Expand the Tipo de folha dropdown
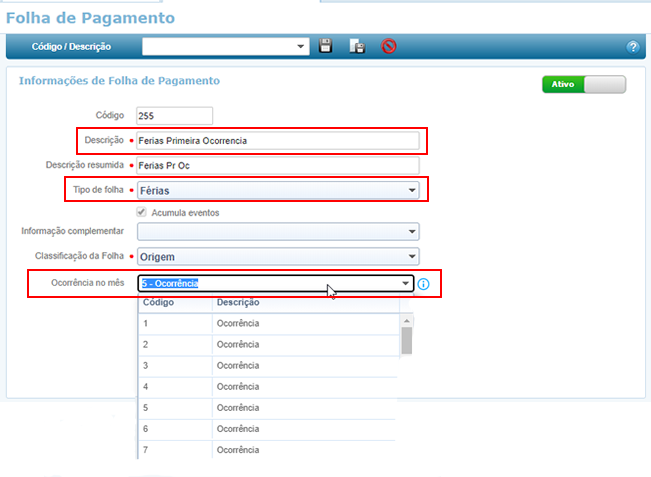This screenshot has height=477, width=651. (x=411, y=190)
